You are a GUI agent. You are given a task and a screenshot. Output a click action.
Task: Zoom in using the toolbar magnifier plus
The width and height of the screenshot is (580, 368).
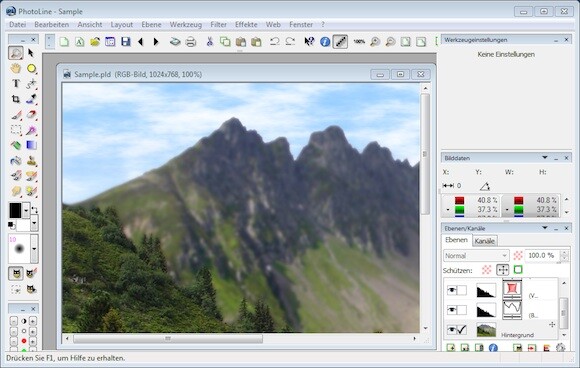(375, 41)
